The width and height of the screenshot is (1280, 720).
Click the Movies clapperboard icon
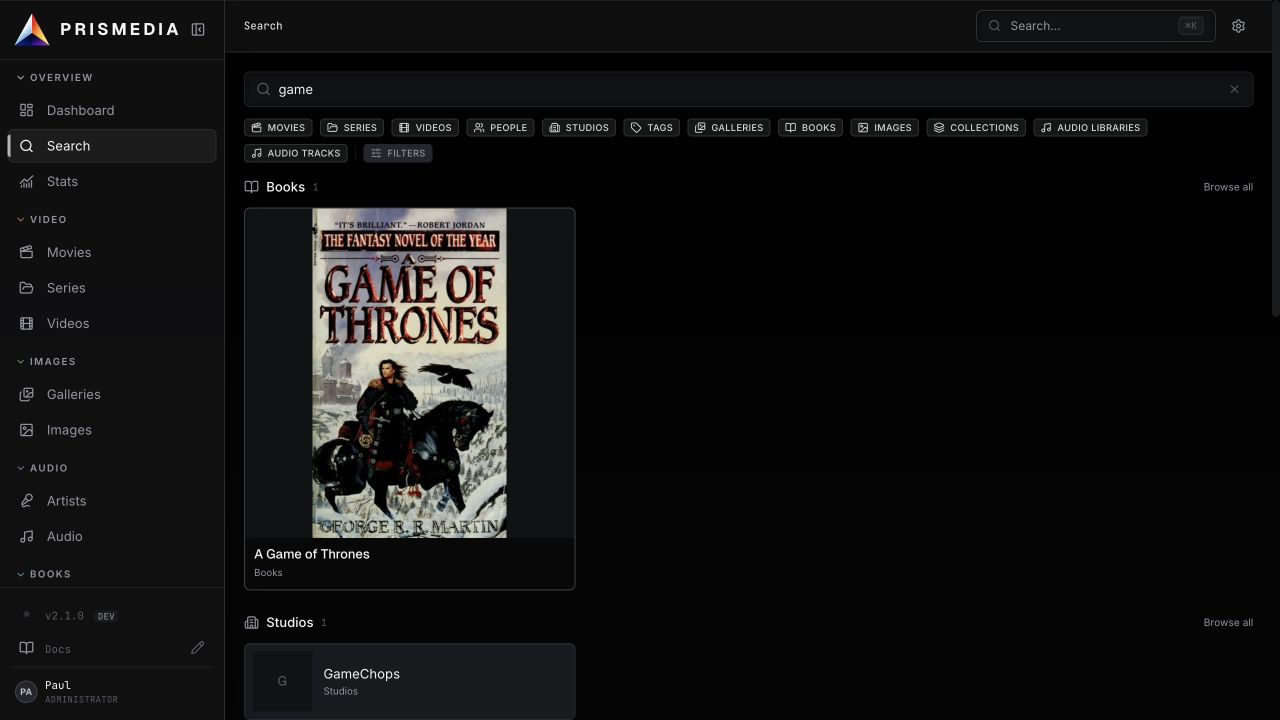click(27, 252)
